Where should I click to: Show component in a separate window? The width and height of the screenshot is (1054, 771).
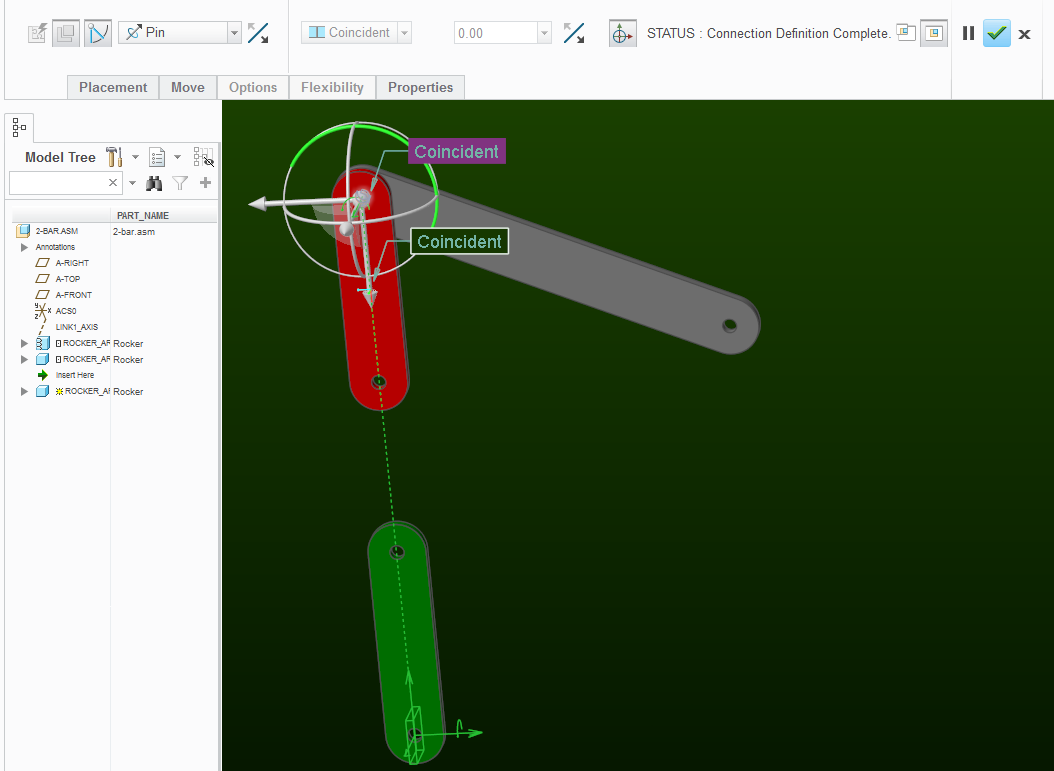pyautogui.click(x=906, y=32)
